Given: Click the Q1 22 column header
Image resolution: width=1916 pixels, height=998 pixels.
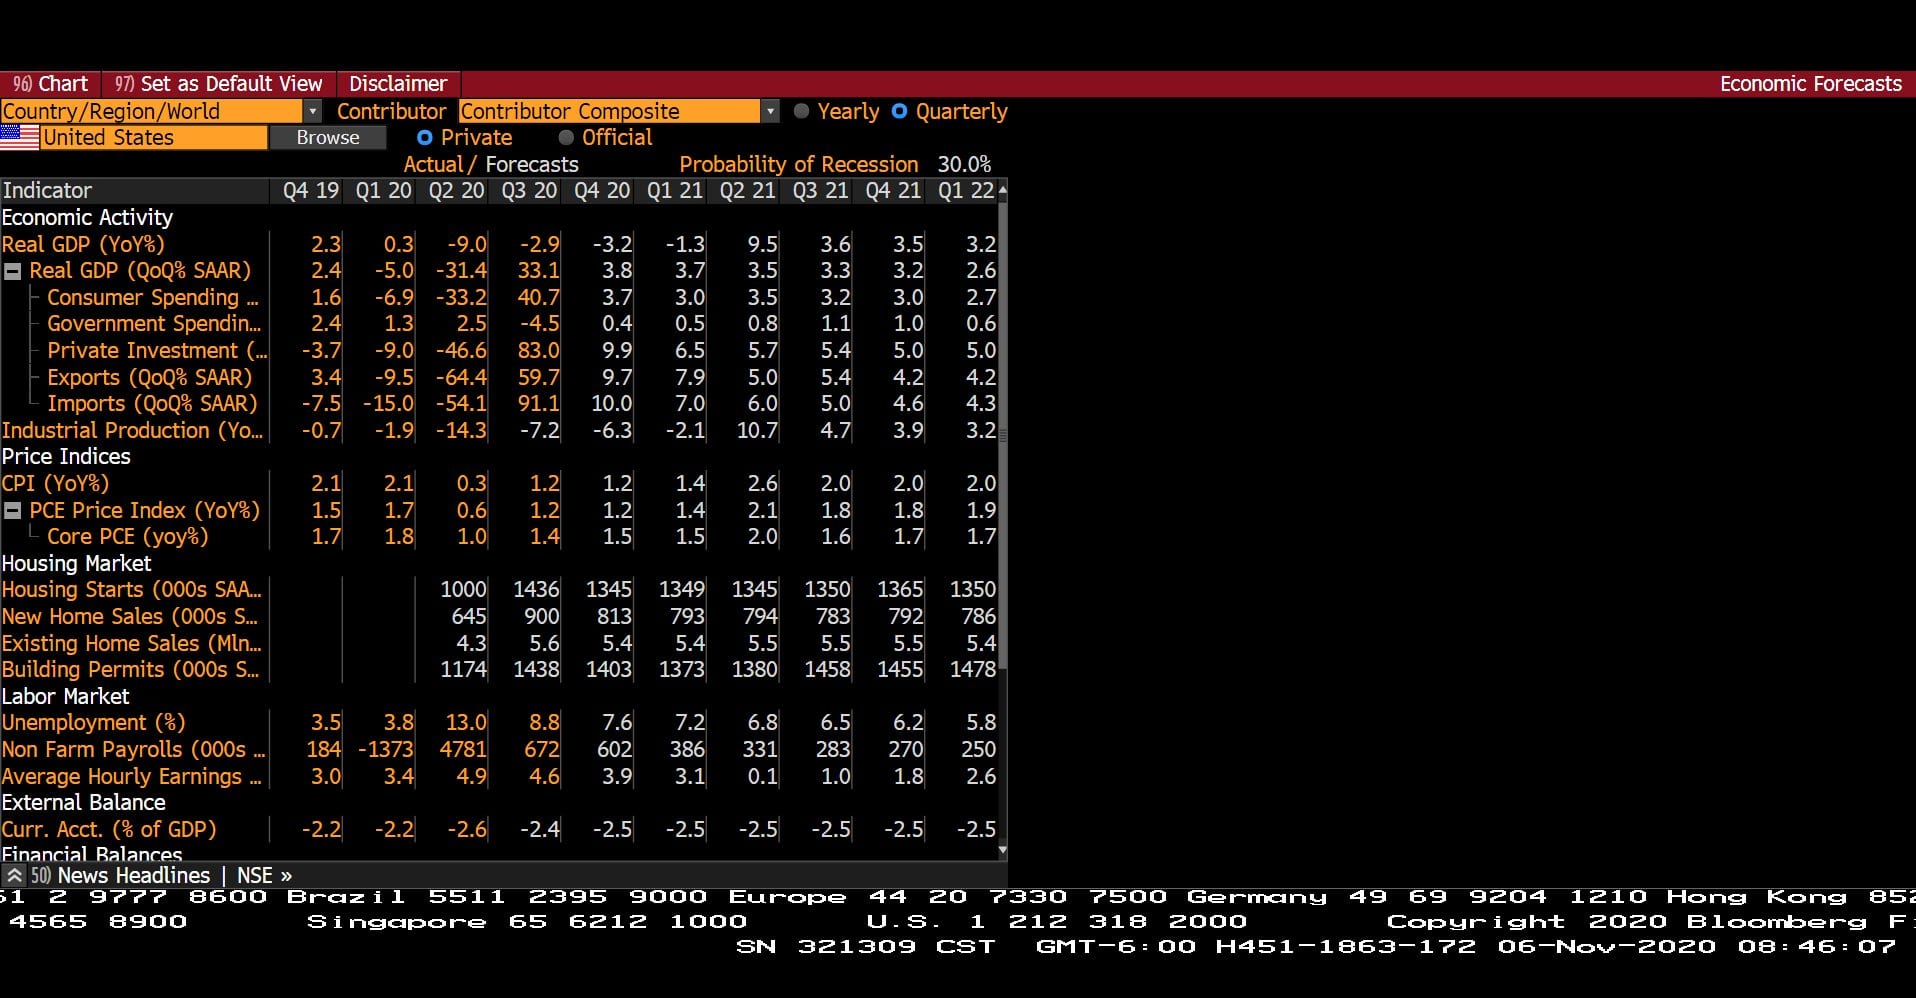Looking at the screenshot, I should [965, 190].
